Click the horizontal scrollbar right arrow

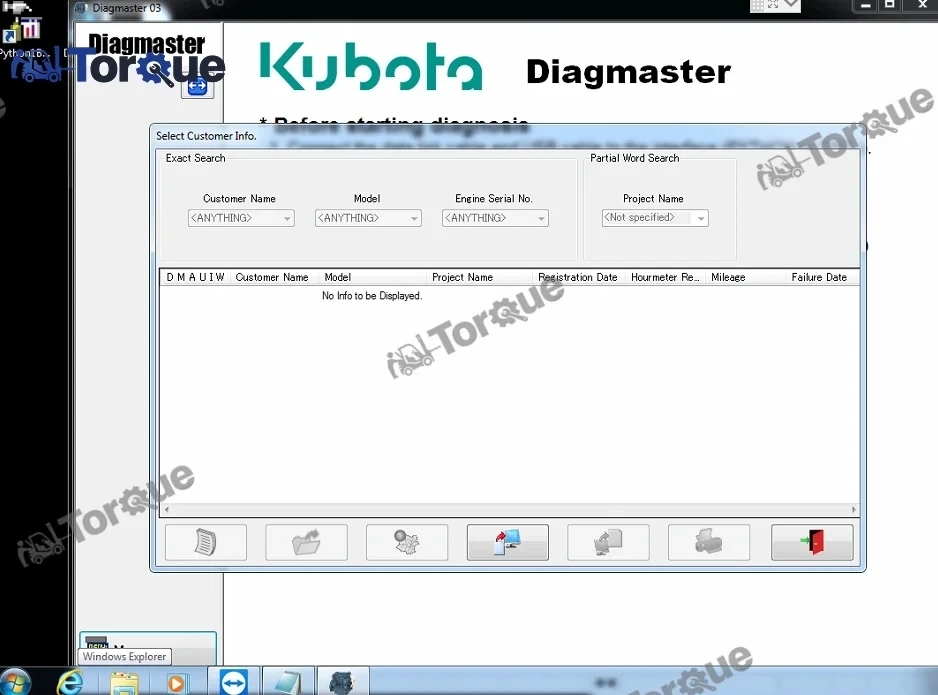tap(853, 510)
